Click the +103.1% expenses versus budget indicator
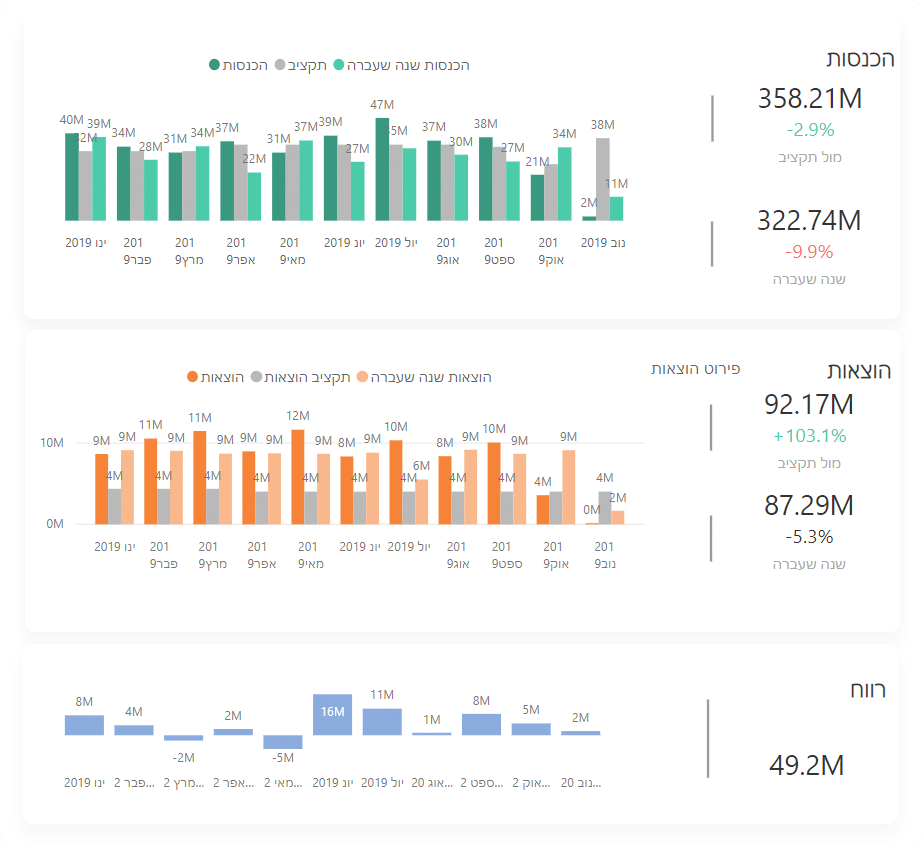This screenshot has width=921, height=845. pyautogui.click(x=809, y=436)
